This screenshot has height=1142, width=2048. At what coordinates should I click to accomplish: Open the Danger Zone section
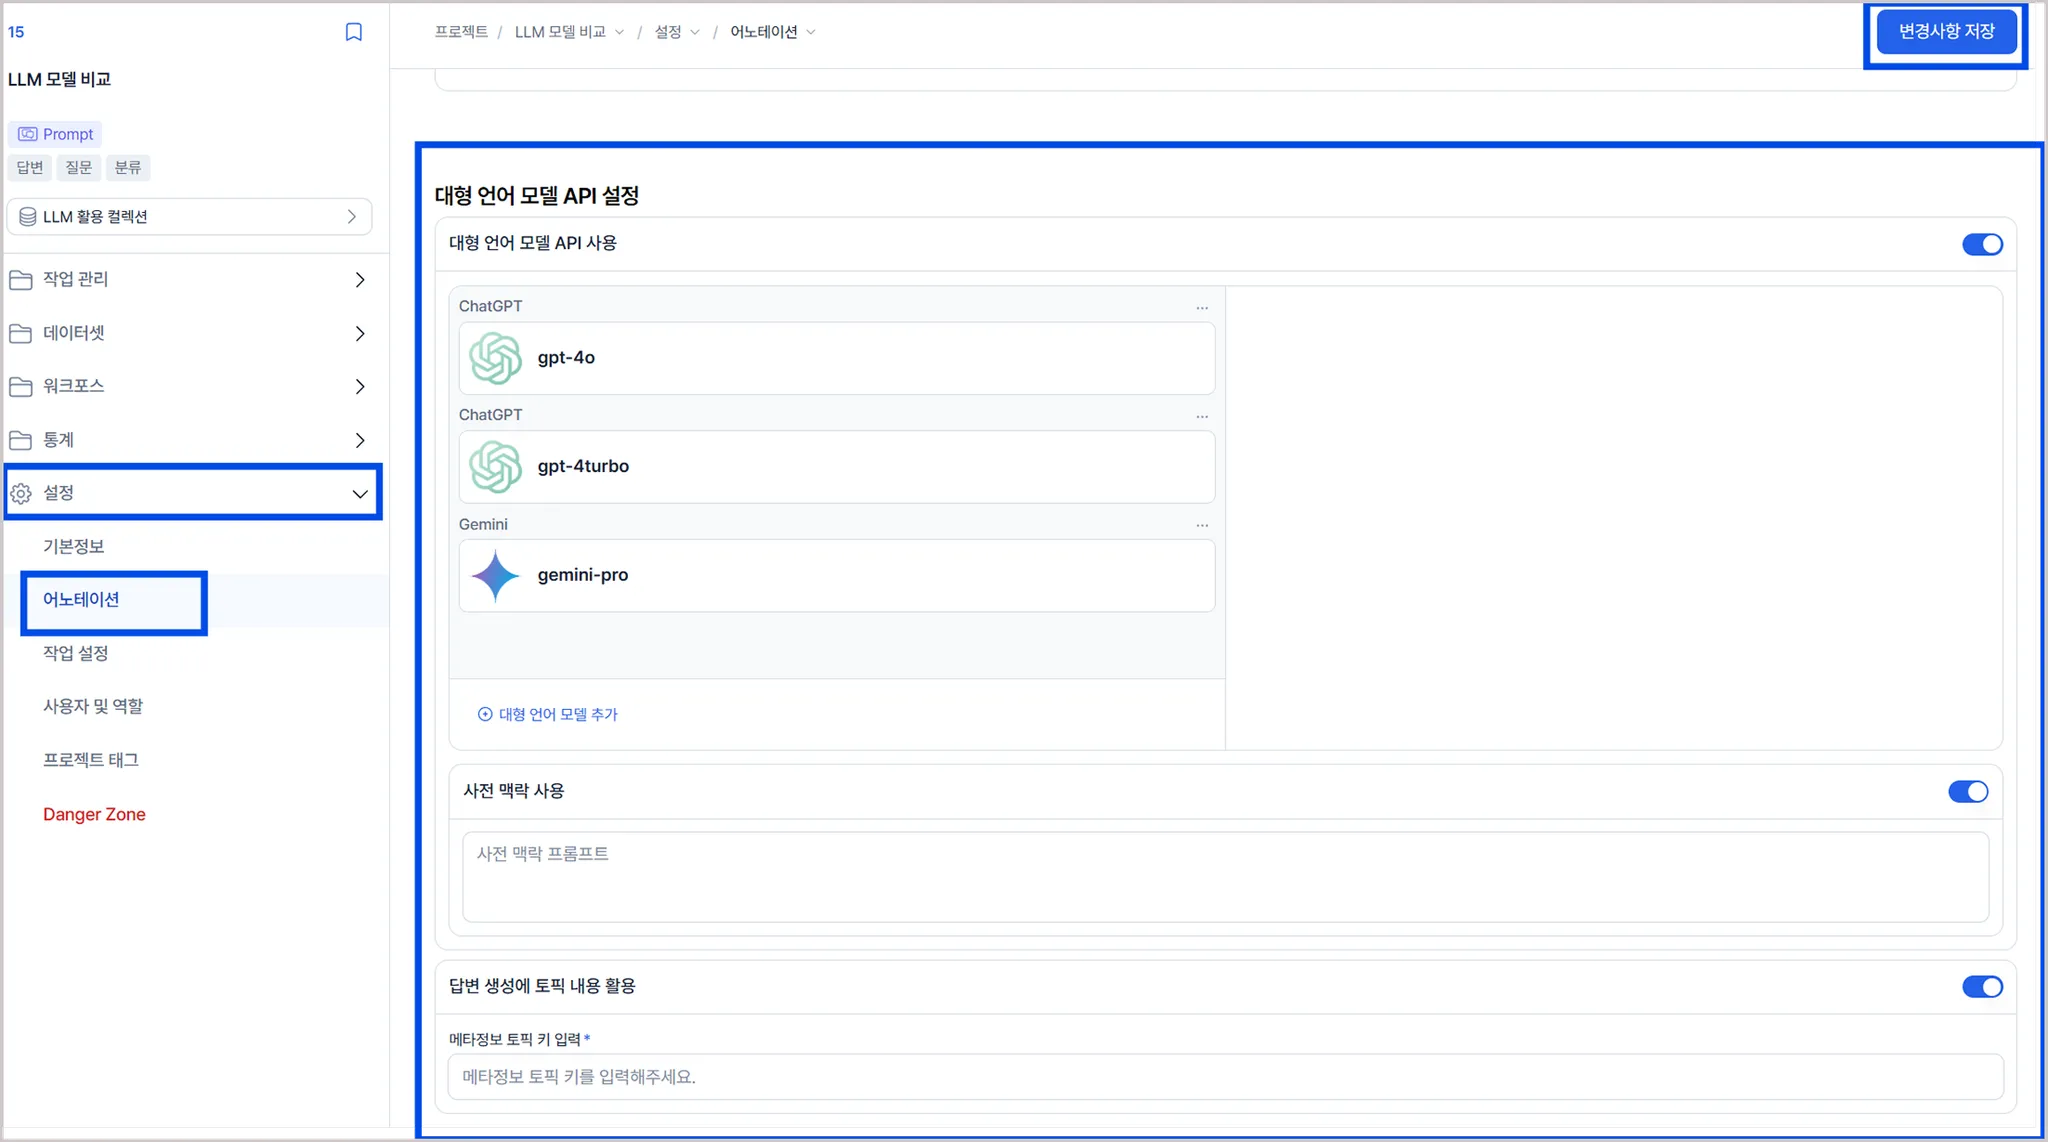pos(94,814)
